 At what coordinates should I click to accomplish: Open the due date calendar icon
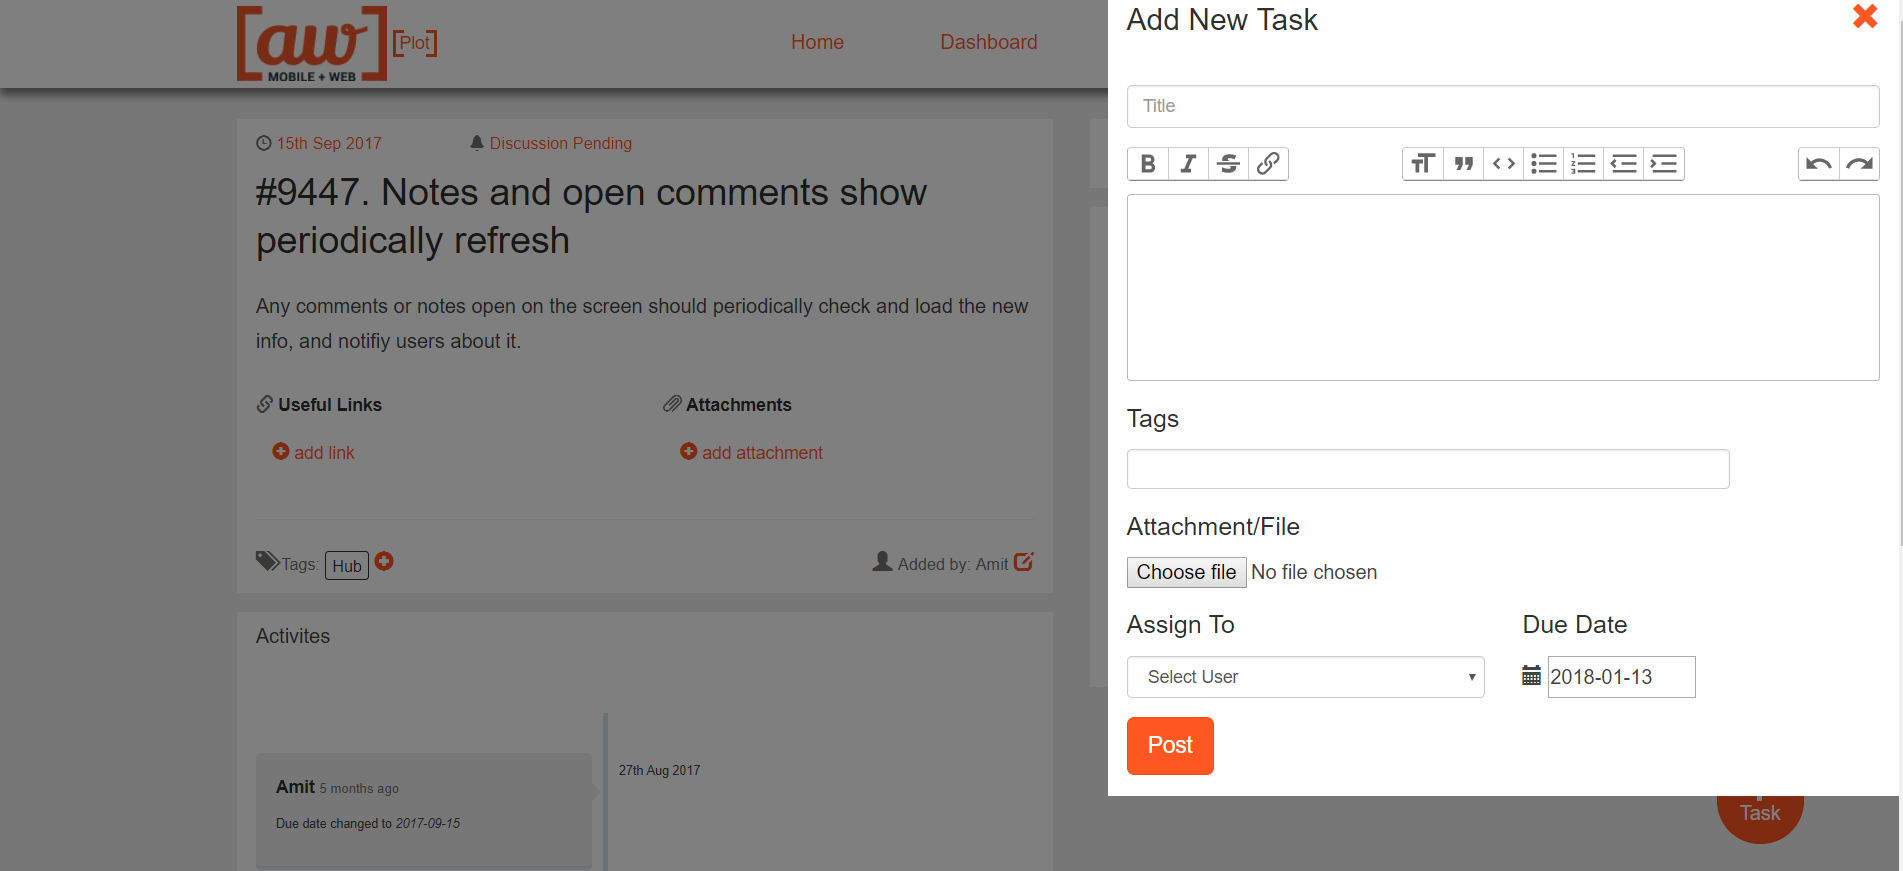(x=1531, y=676)
